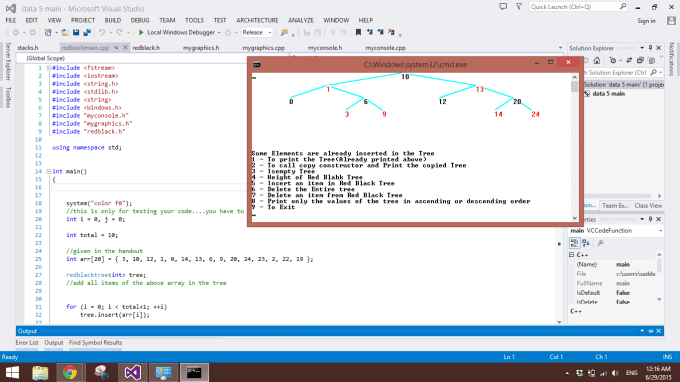Select 'data 5 main' project node

[608, 94]
